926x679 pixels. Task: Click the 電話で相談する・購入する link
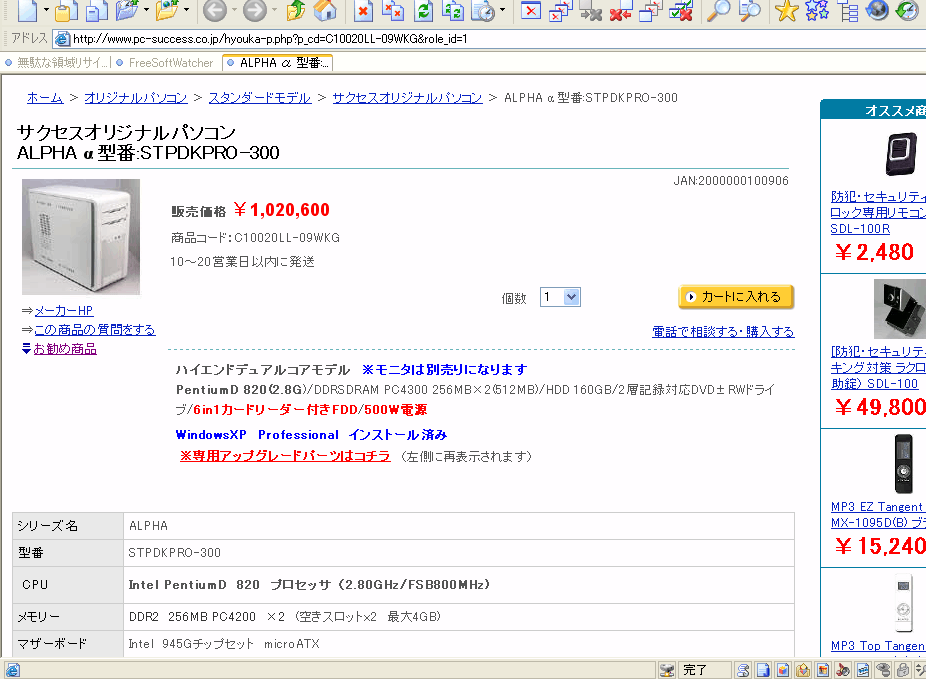[x=723, y=332]
